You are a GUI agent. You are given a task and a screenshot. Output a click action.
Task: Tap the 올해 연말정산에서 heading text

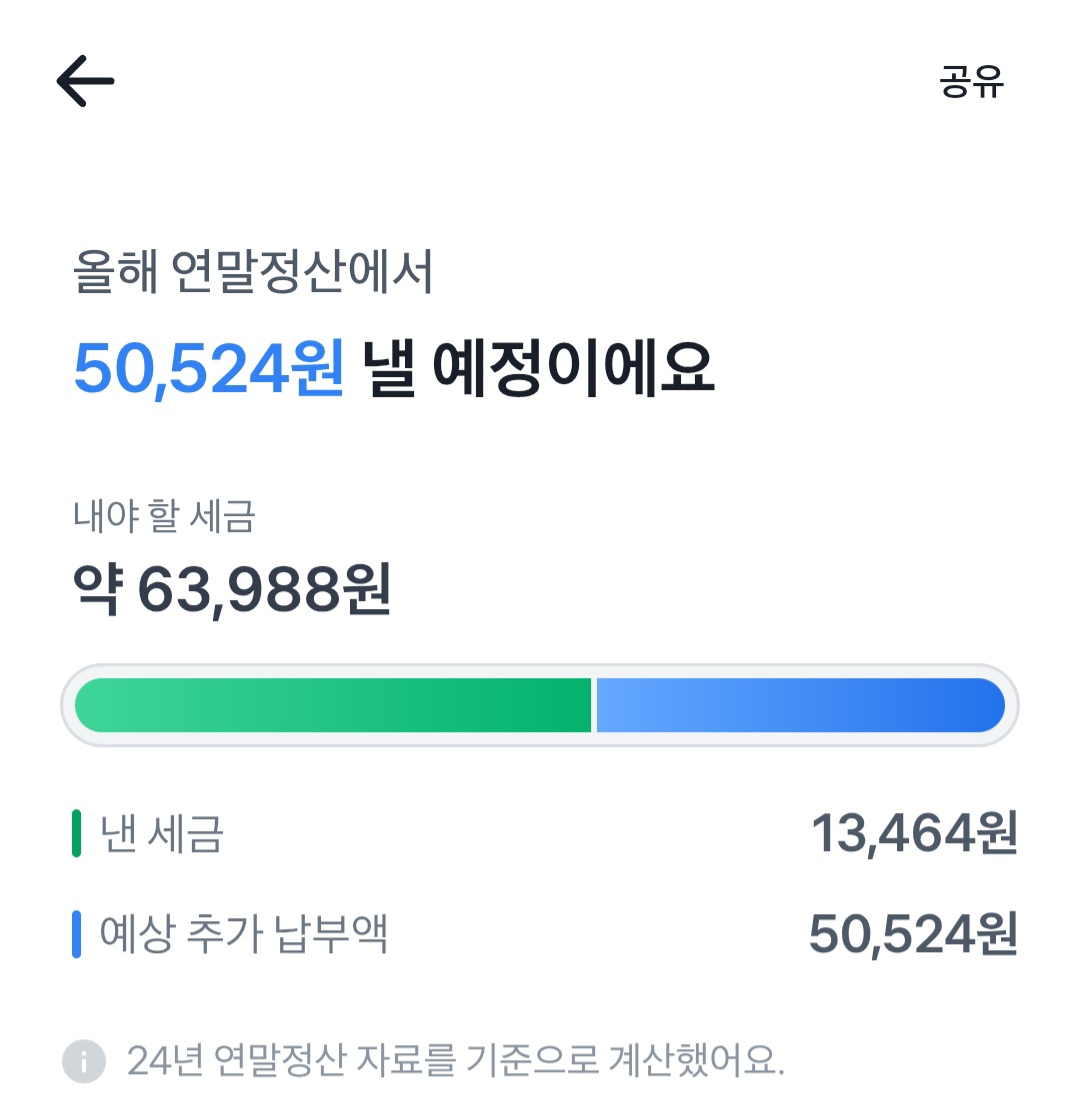click(253, 274)
